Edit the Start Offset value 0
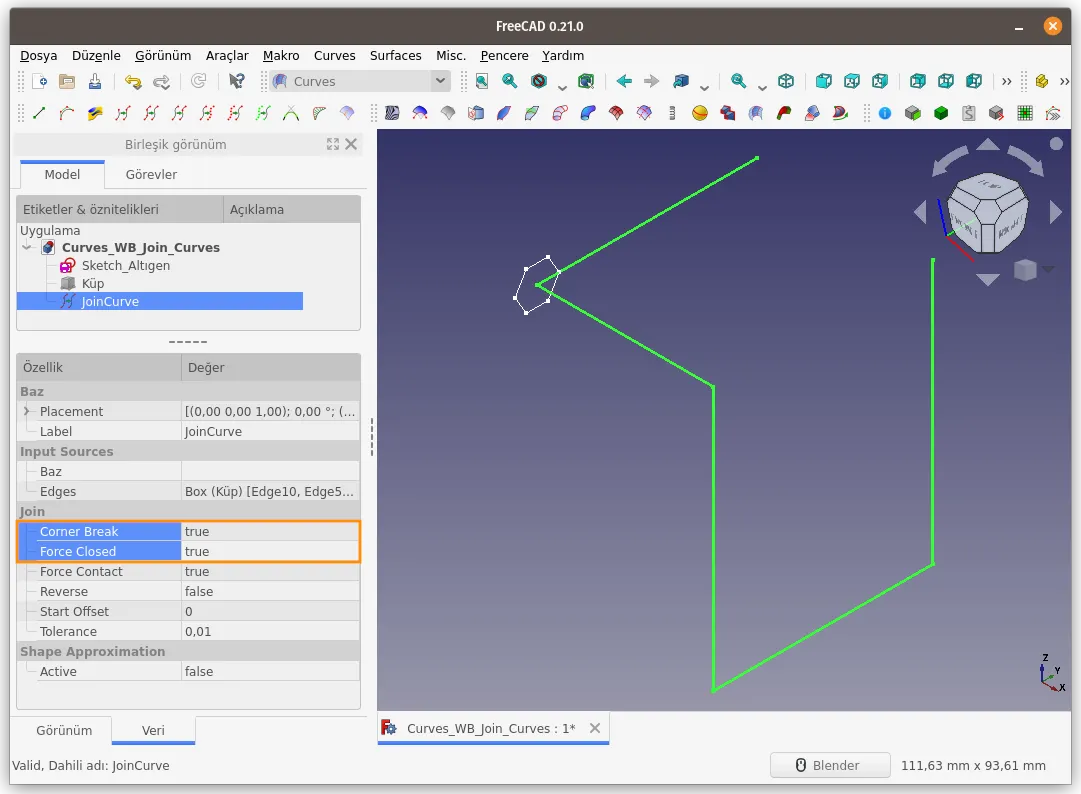 tap(270, 611)
